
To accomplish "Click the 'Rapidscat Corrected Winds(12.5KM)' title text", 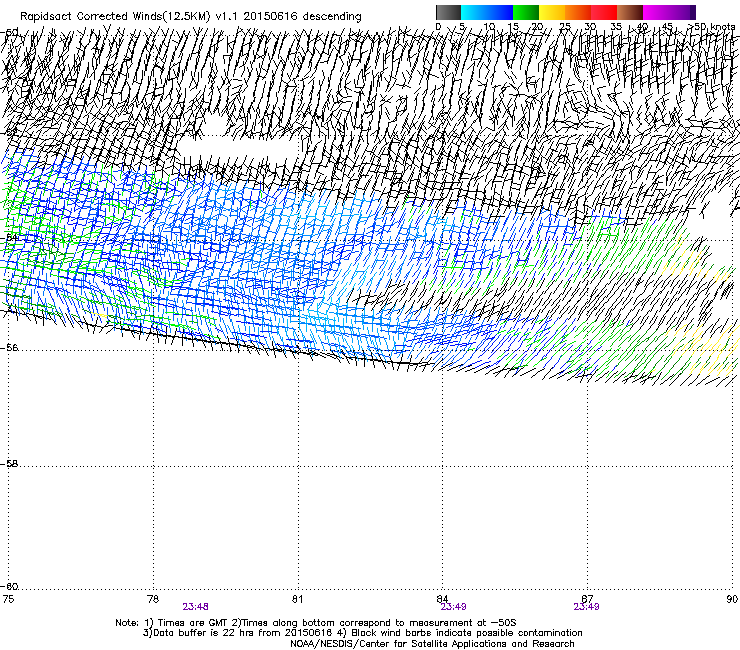I will click(115, 17).
